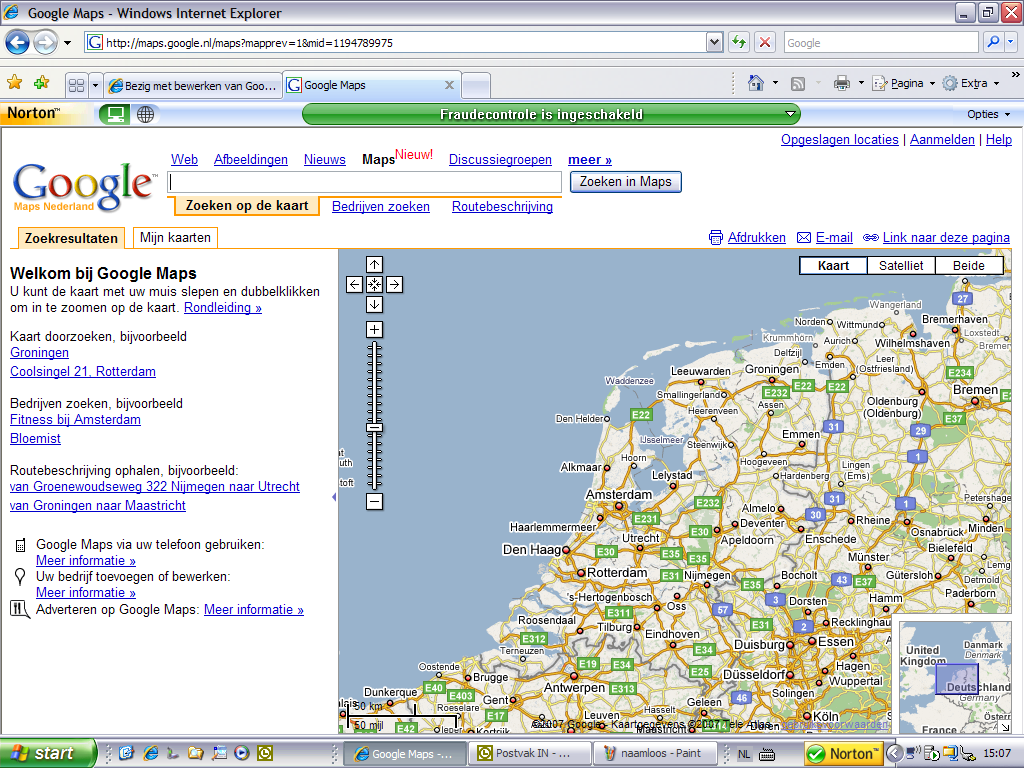The height and width of the screenshot is (768, 1024).
Task: Click the overview minimap thumbnail
Action: [955, 677]
